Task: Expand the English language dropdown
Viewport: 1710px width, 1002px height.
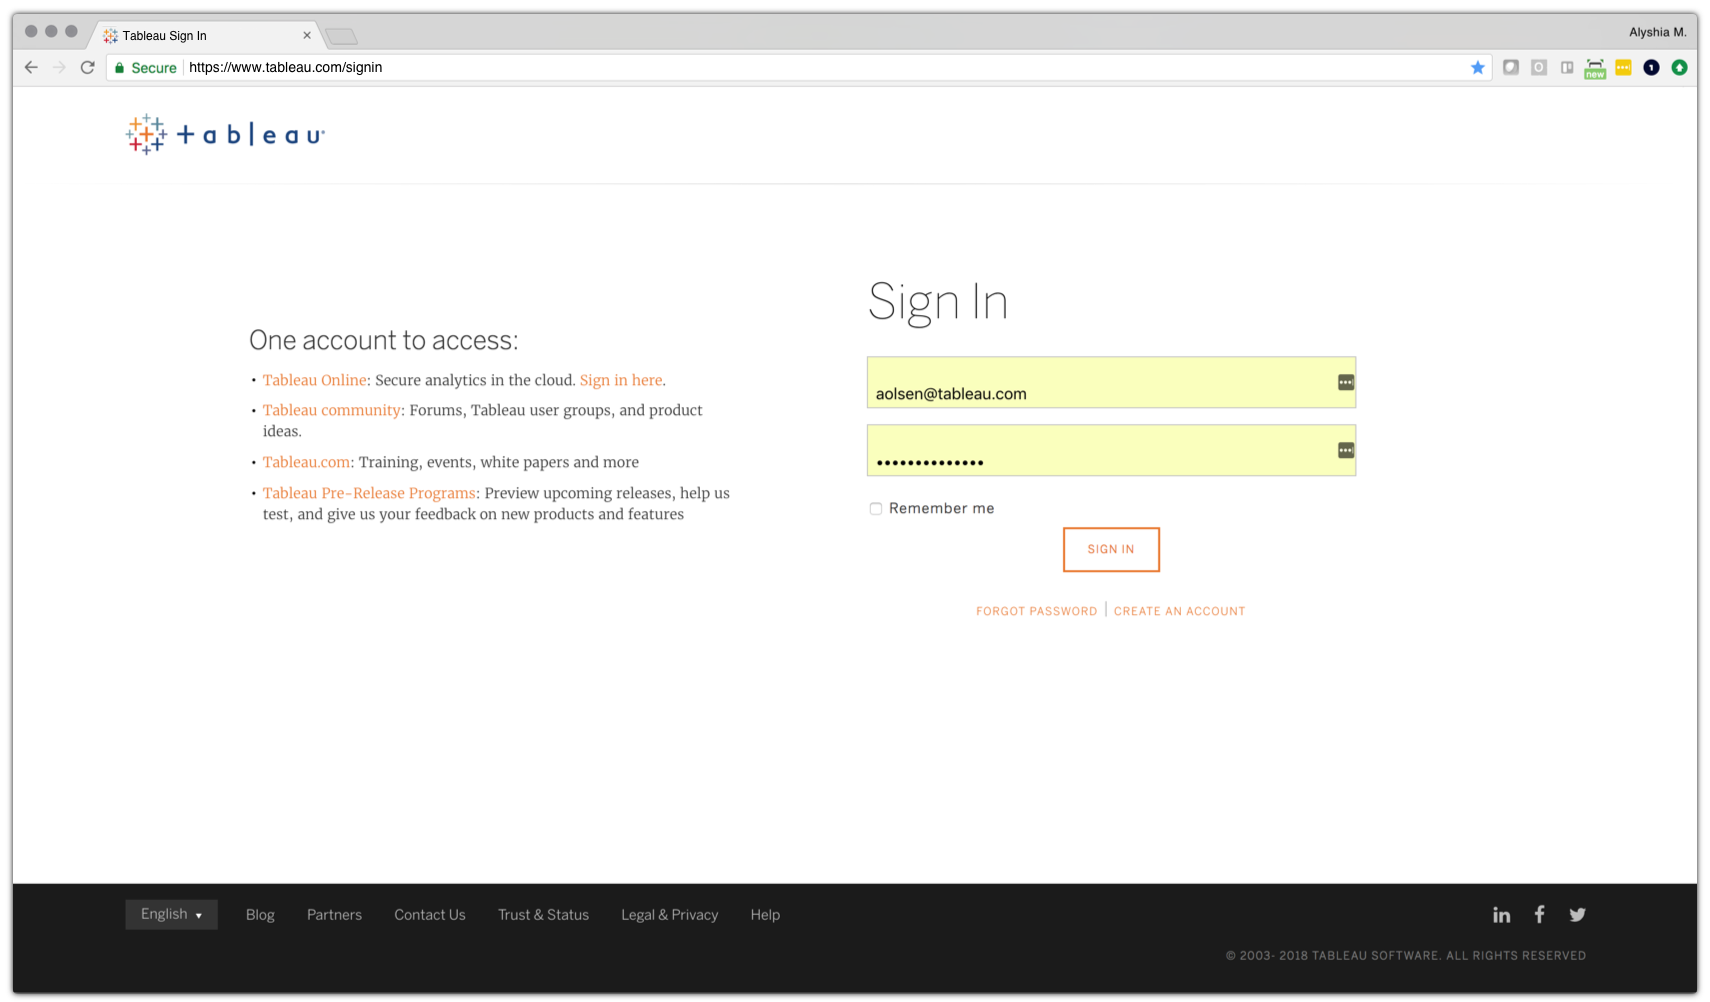Action: [x=171, y=914]
